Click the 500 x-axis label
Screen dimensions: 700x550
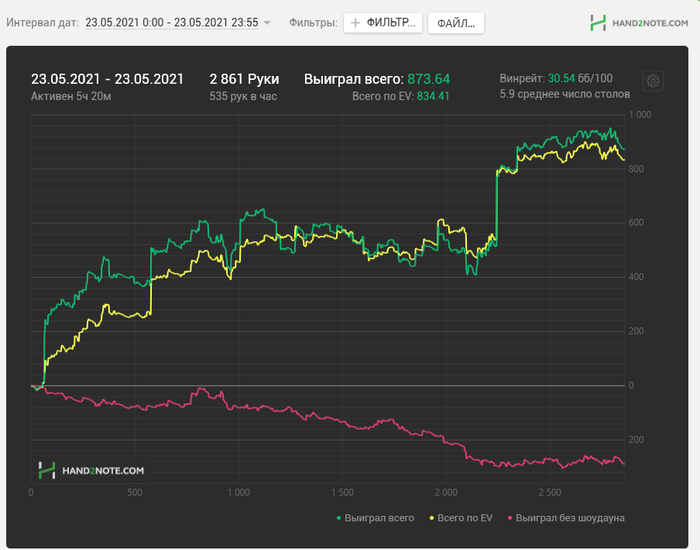tap(135, 492)
